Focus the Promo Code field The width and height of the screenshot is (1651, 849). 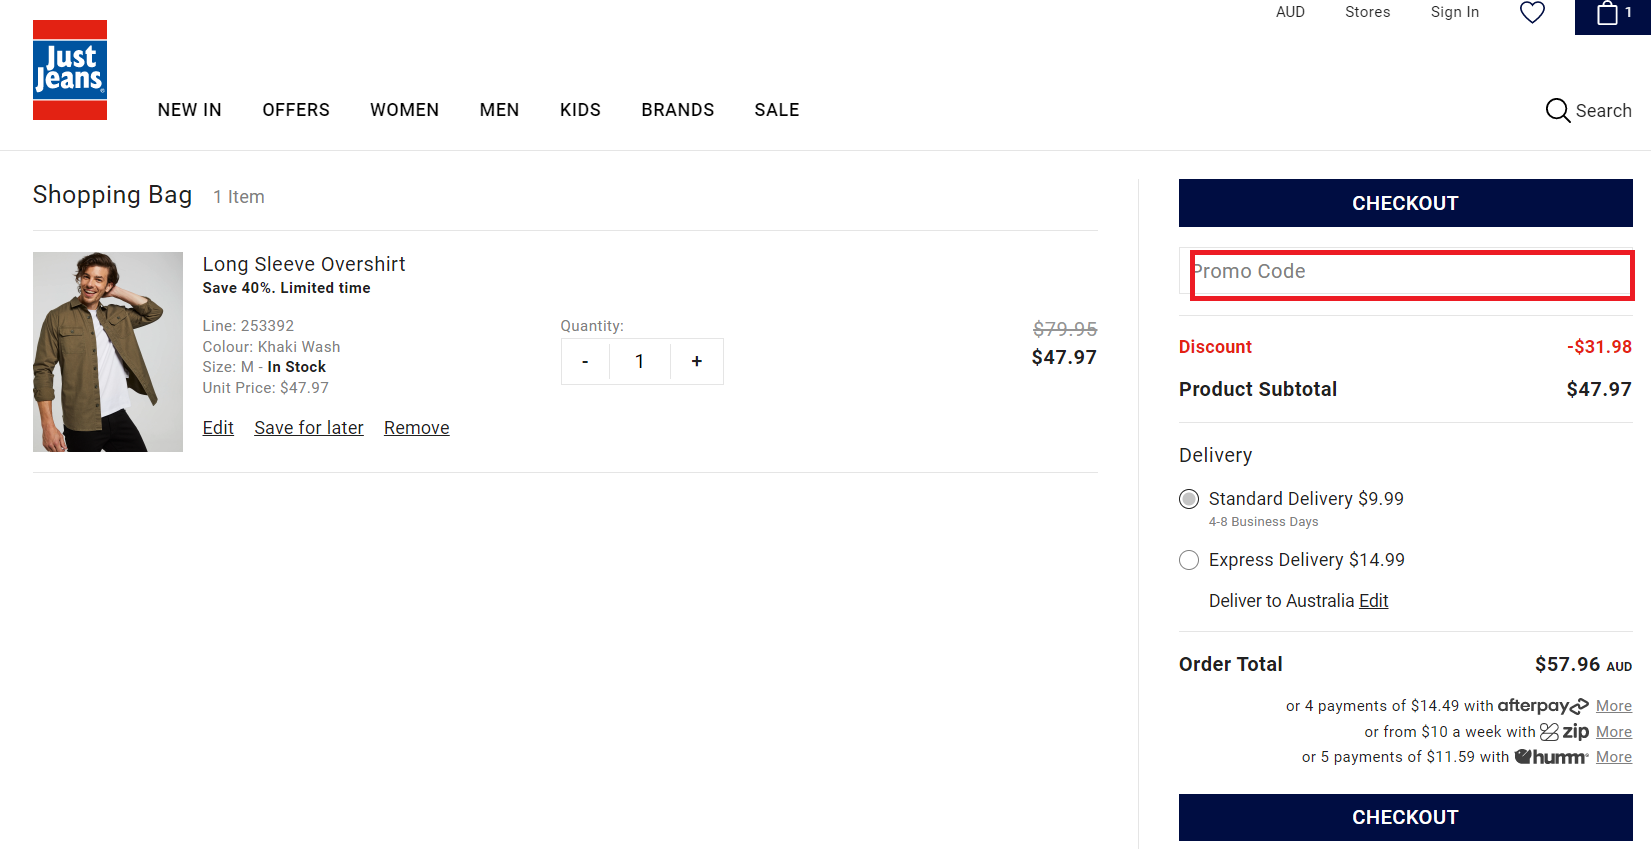(1410, 272)
